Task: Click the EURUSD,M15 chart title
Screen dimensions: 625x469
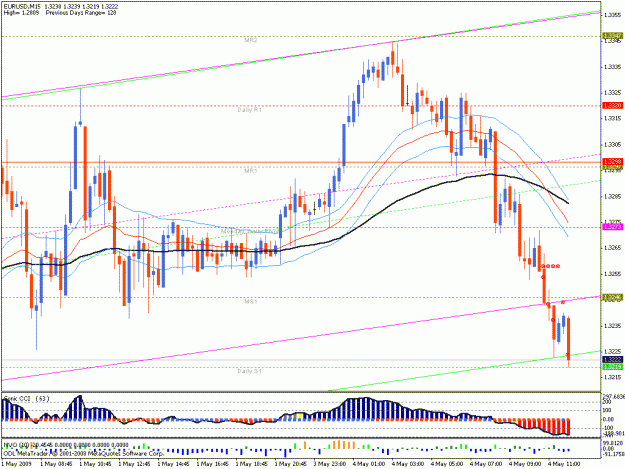Action: click(21, 7)
